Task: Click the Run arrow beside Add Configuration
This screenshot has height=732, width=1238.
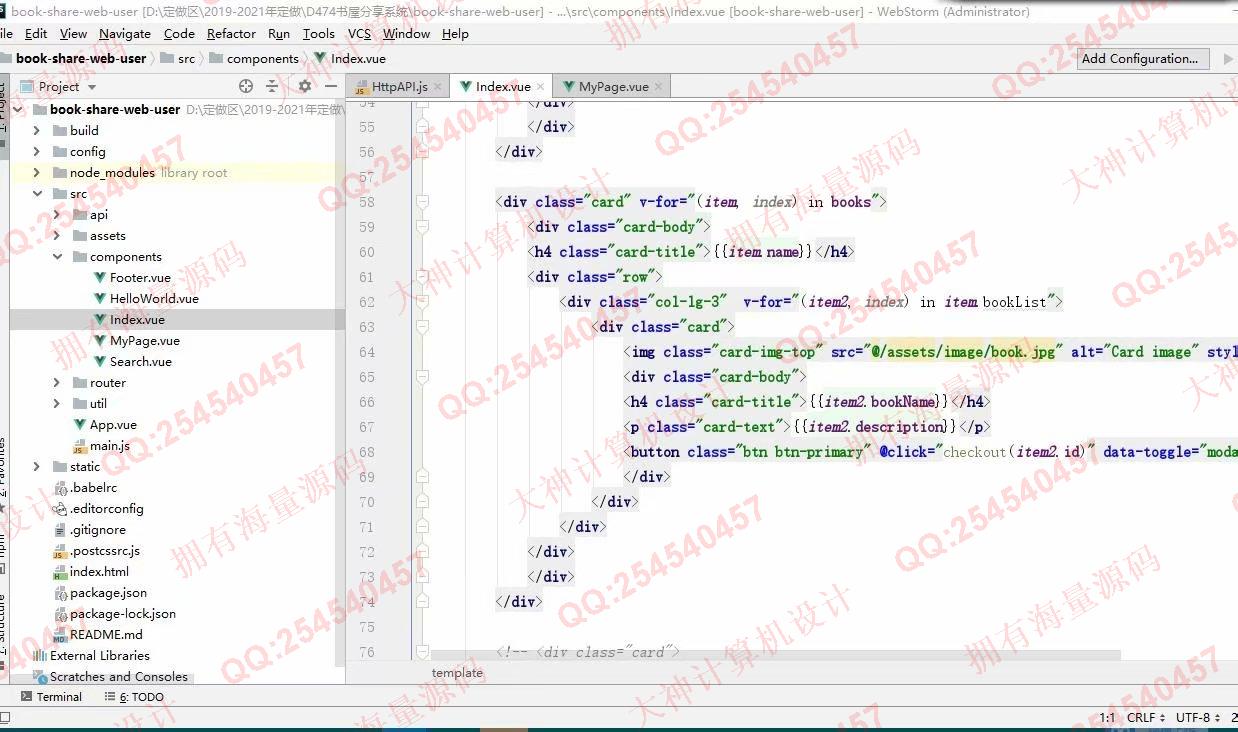Action: pyautogui.click(x=1228, y=59)
